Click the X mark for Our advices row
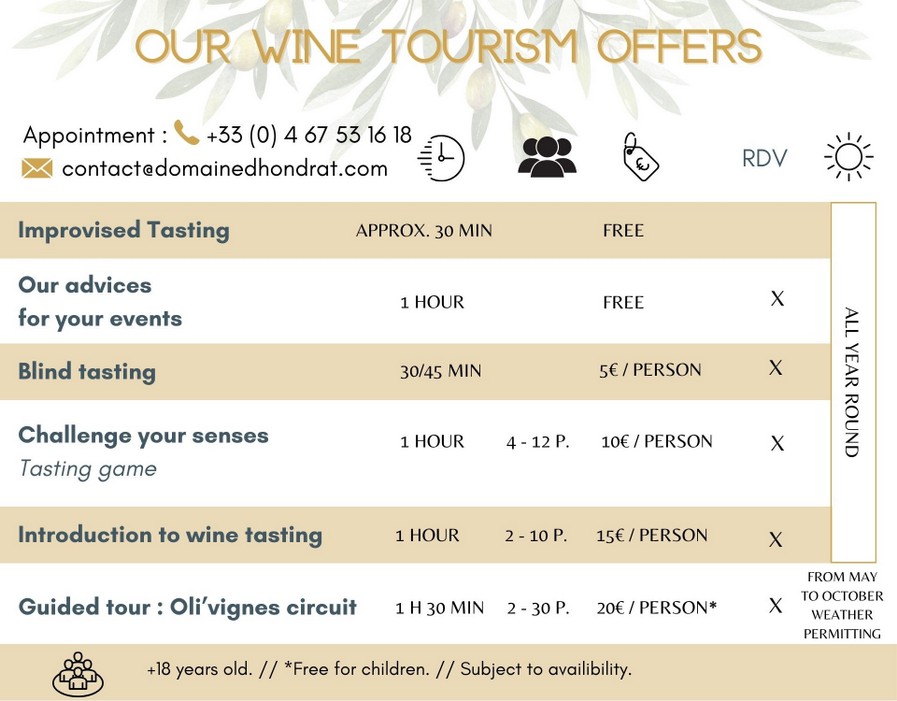The width and height of the screenshot is (897, 701). pos(777,298)
